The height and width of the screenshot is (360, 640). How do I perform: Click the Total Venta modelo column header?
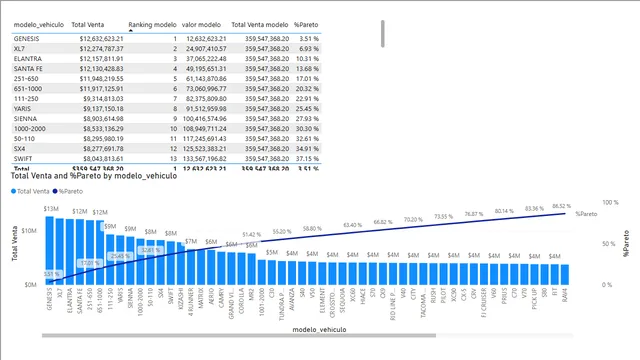click(x=260, y=25)
